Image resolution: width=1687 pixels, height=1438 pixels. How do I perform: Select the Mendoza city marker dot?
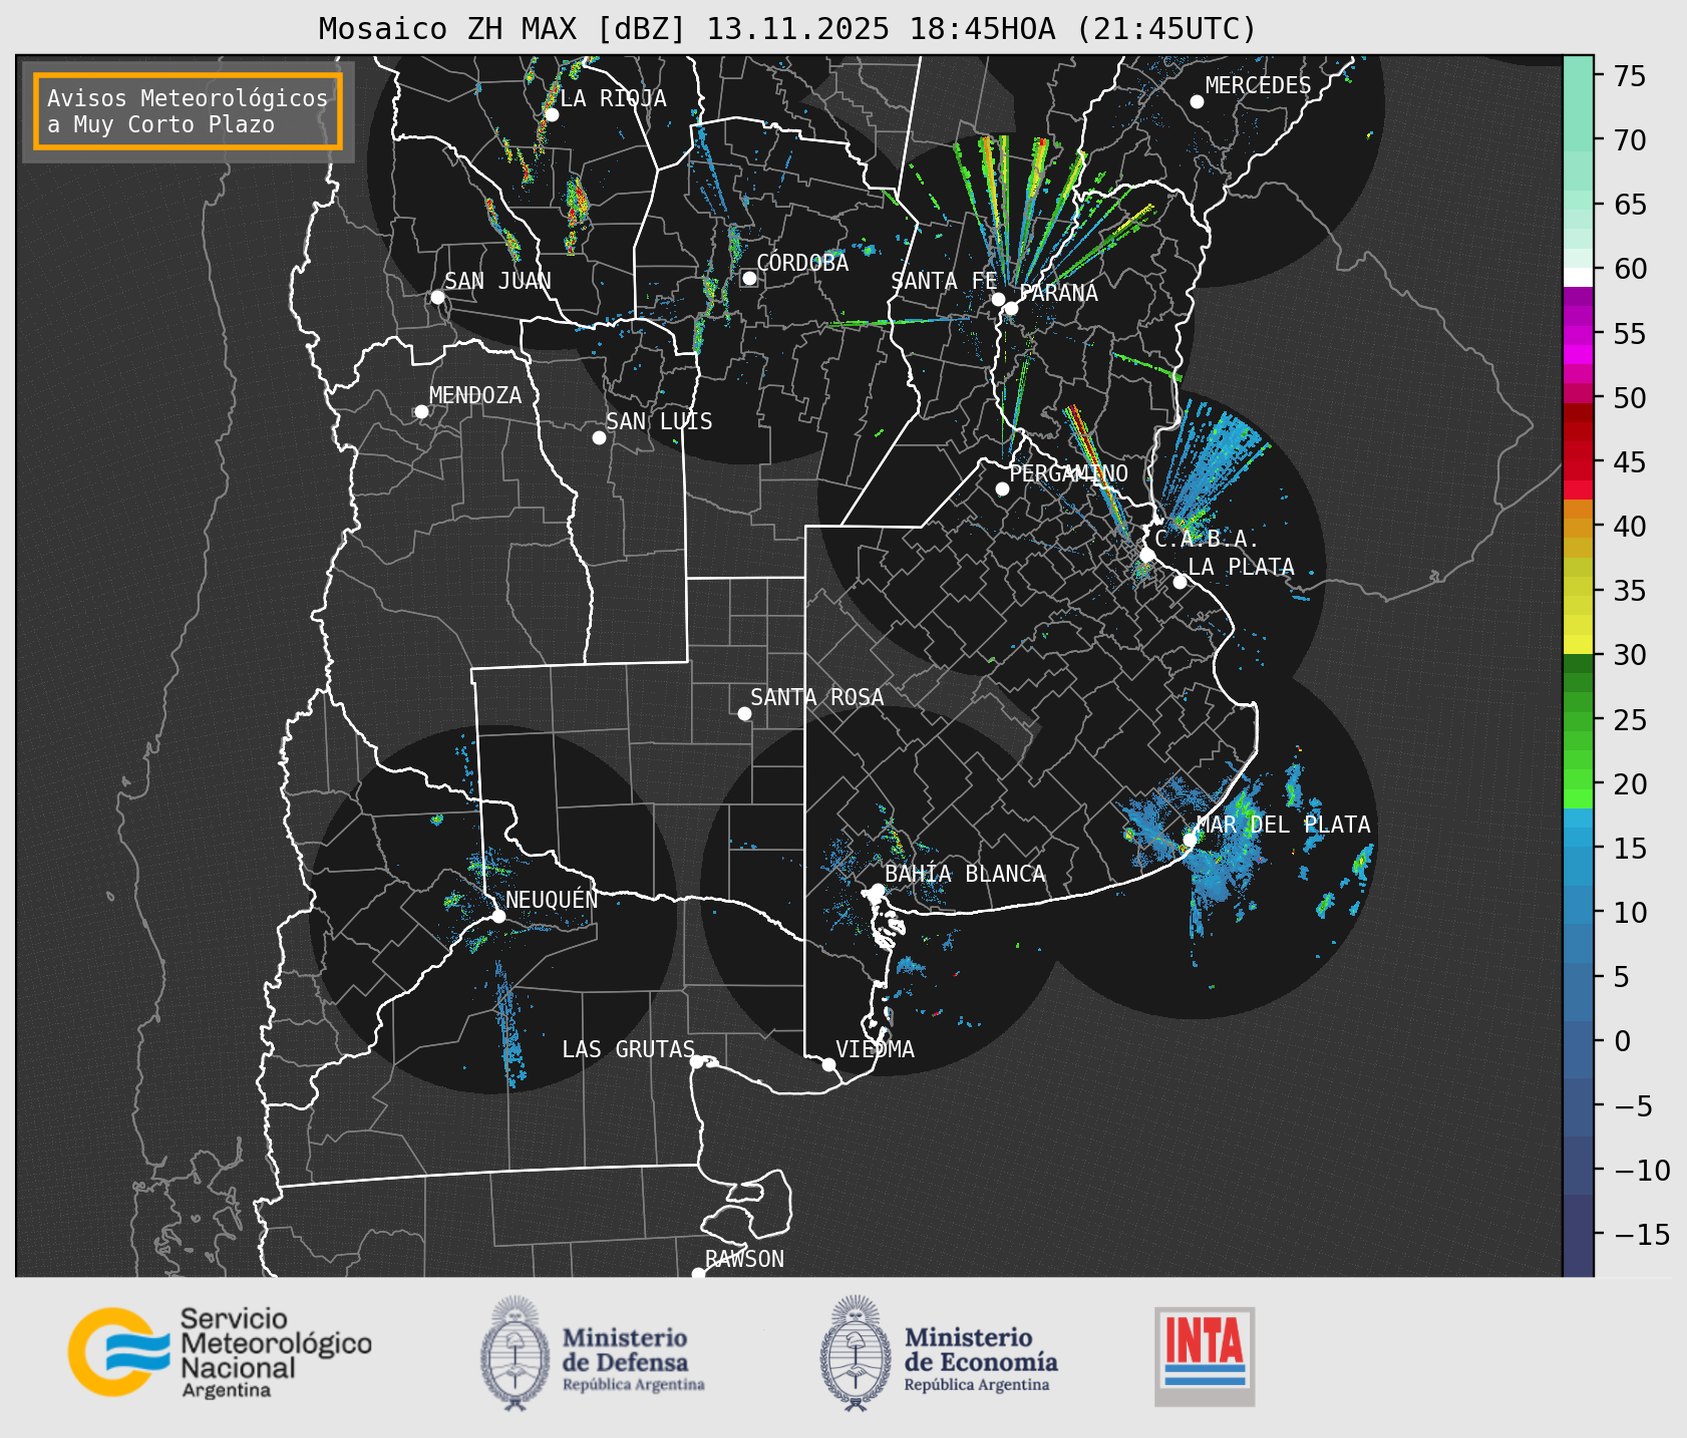421,412
